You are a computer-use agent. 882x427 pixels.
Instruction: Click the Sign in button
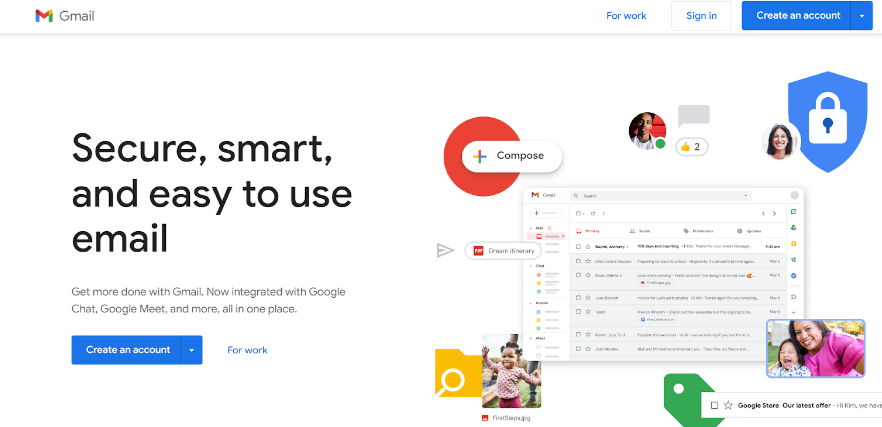[701, 16]
